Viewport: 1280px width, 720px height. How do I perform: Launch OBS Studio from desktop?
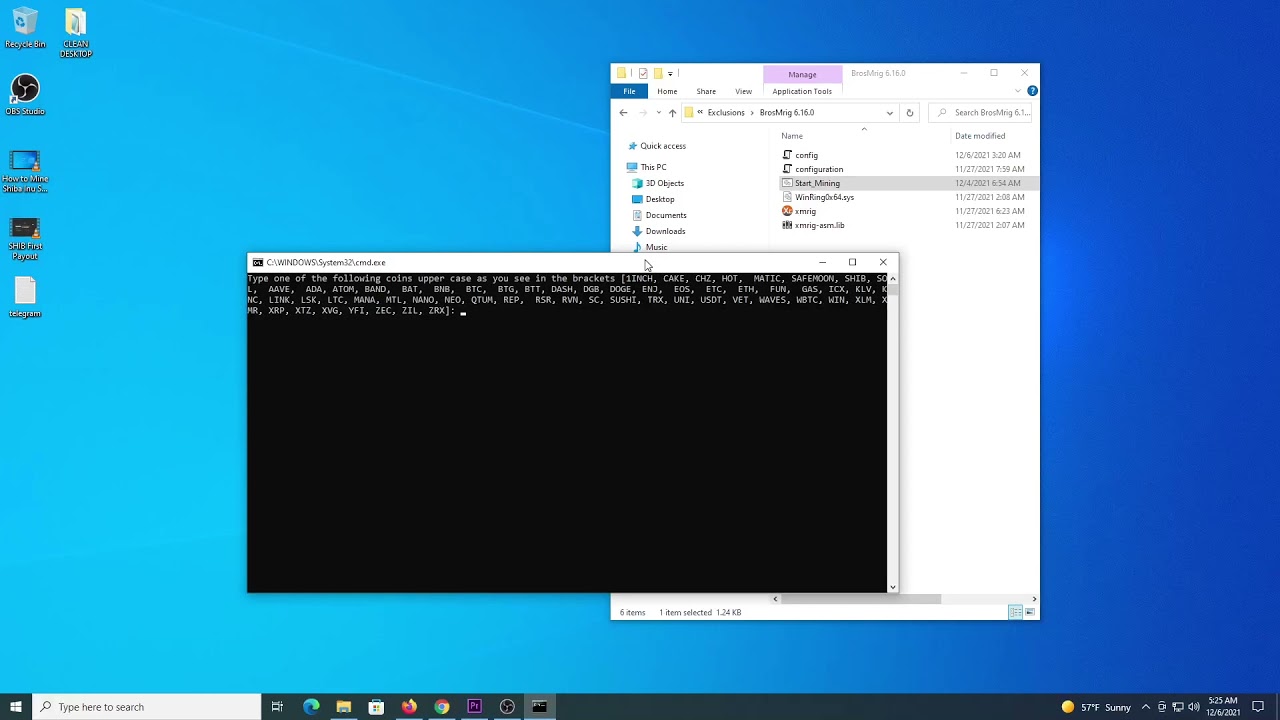pos(25,95)
